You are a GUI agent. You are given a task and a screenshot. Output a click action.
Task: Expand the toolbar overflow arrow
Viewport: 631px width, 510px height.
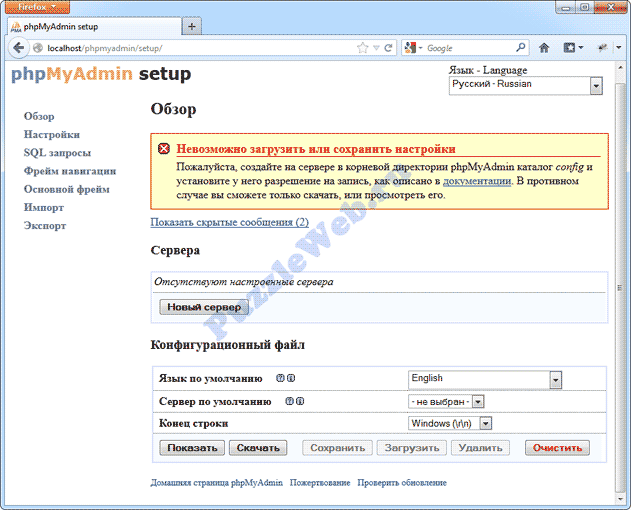[x=619, y=48]
